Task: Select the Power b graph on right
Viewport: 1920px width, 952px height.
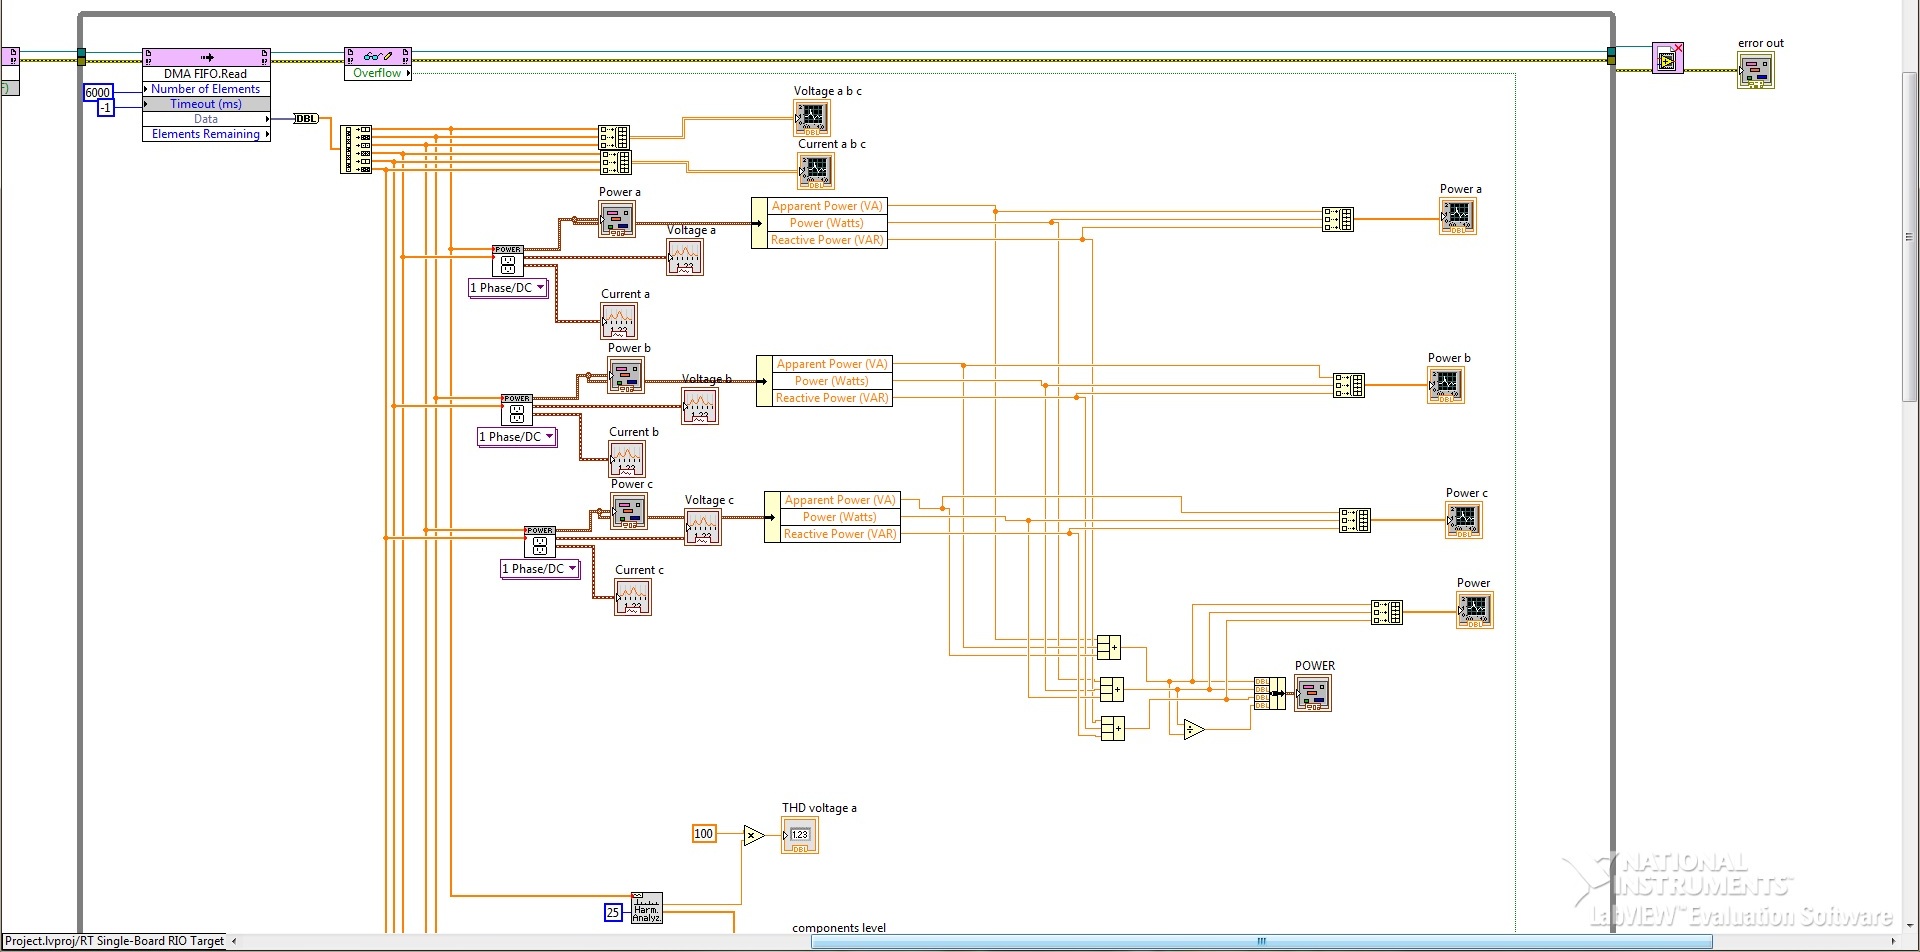Action: pos(1446,385)
